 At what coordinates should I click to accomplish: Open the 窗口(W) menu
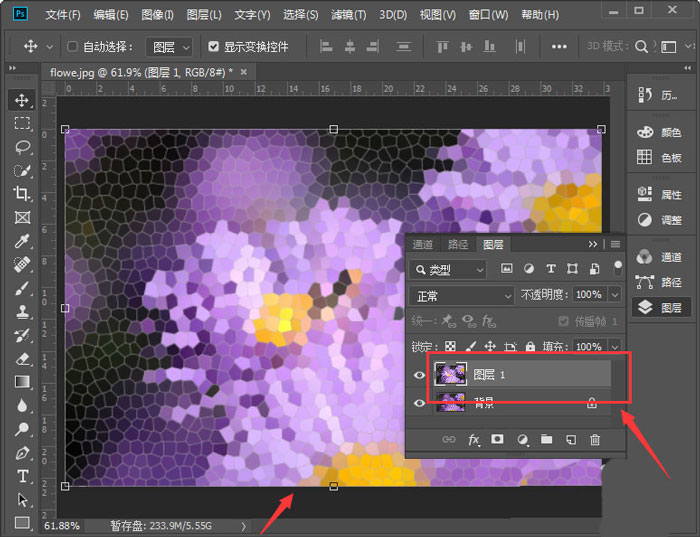click(x=488, y=15)
